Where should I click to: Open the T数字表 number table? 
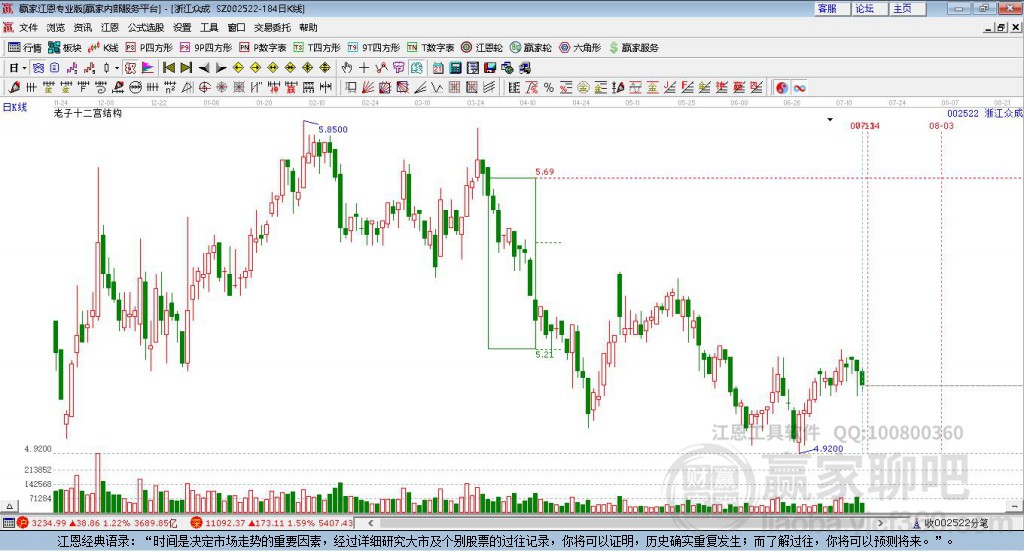coord(430,48)
